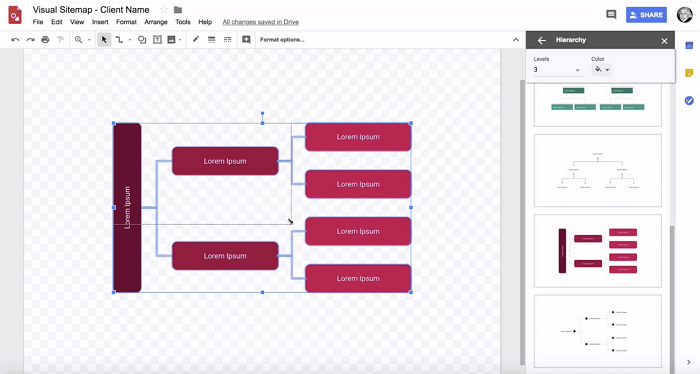Open the File menu
The height and width of the screenshot is (374, 700).
point(38,22)
